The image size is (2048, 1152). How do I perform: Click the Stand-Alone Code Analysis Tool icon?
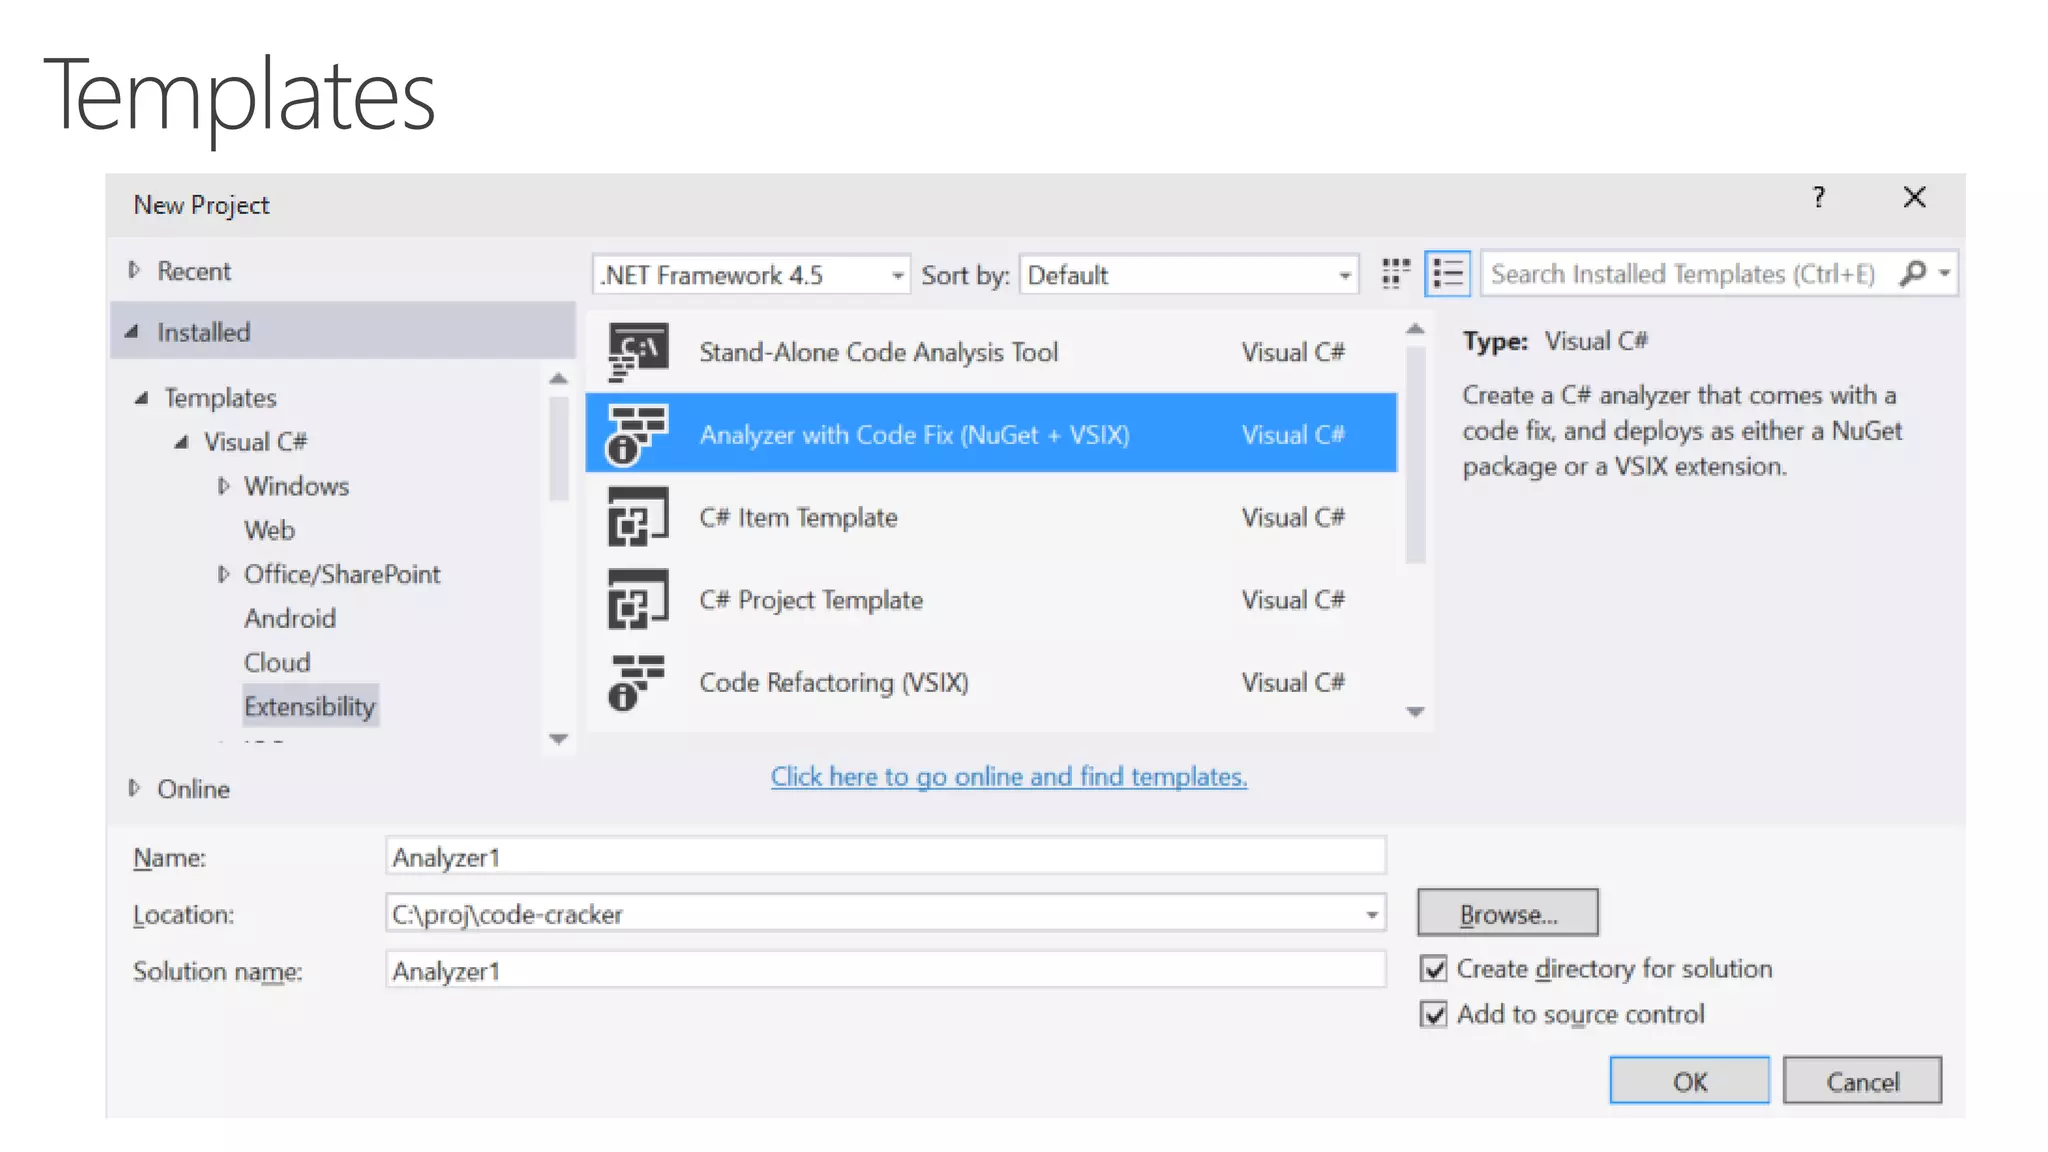click(x=637, y=352)
